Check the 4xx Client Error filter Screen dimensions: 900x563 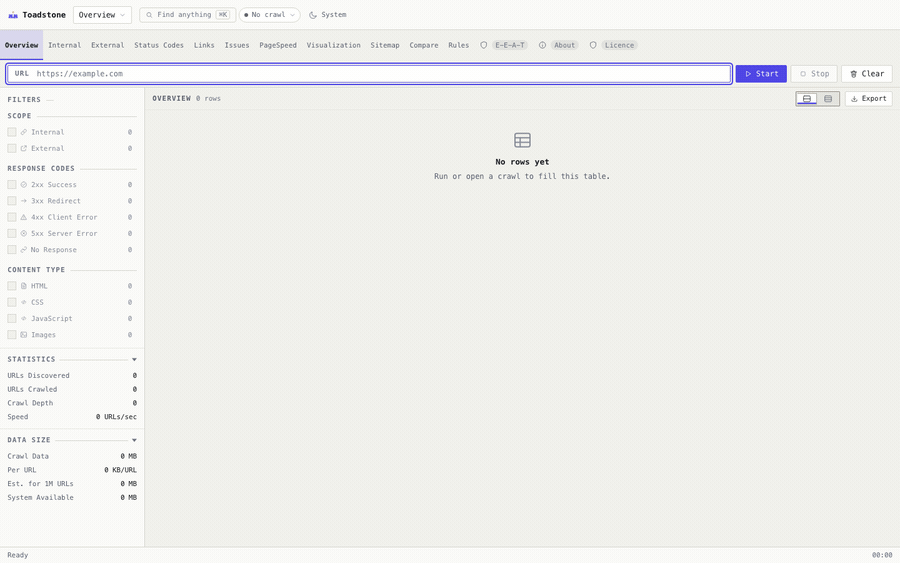11,217
